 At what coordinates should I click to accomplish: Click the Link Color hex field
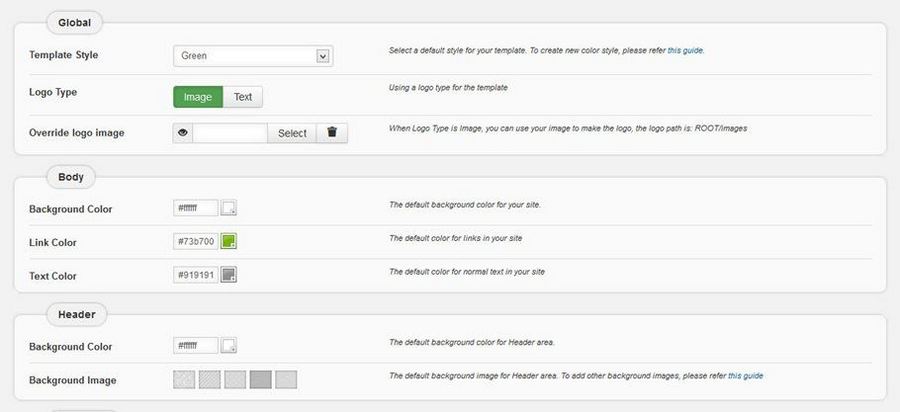(x=195, y=242)
